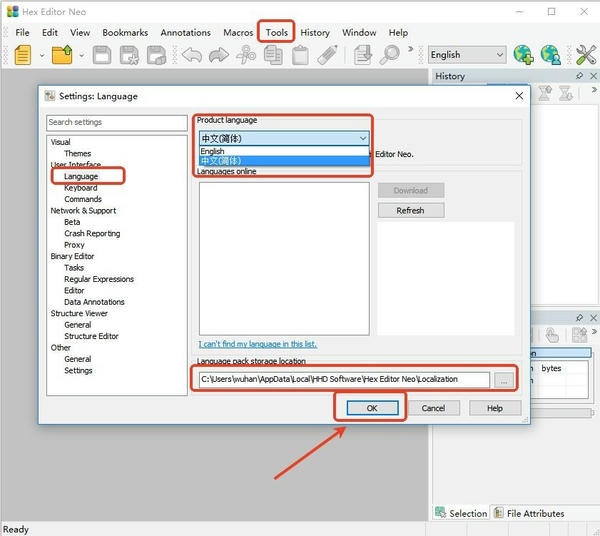
Task: Click the globe with user icon
Action: pyautogui.click(x=550, y=55)
